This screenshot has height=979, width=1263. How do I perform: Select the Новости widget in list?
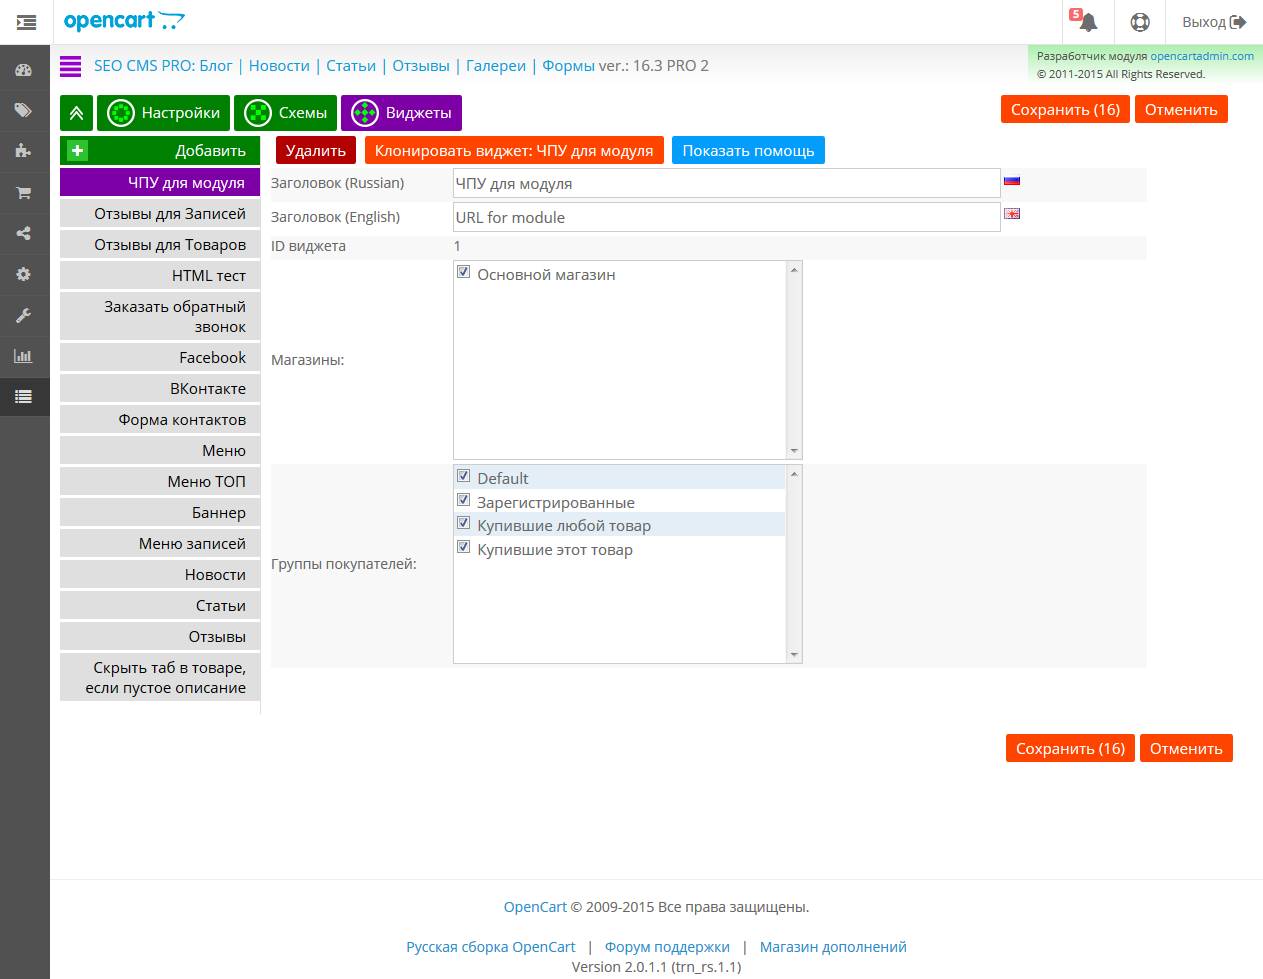click(x=160, y=574)
